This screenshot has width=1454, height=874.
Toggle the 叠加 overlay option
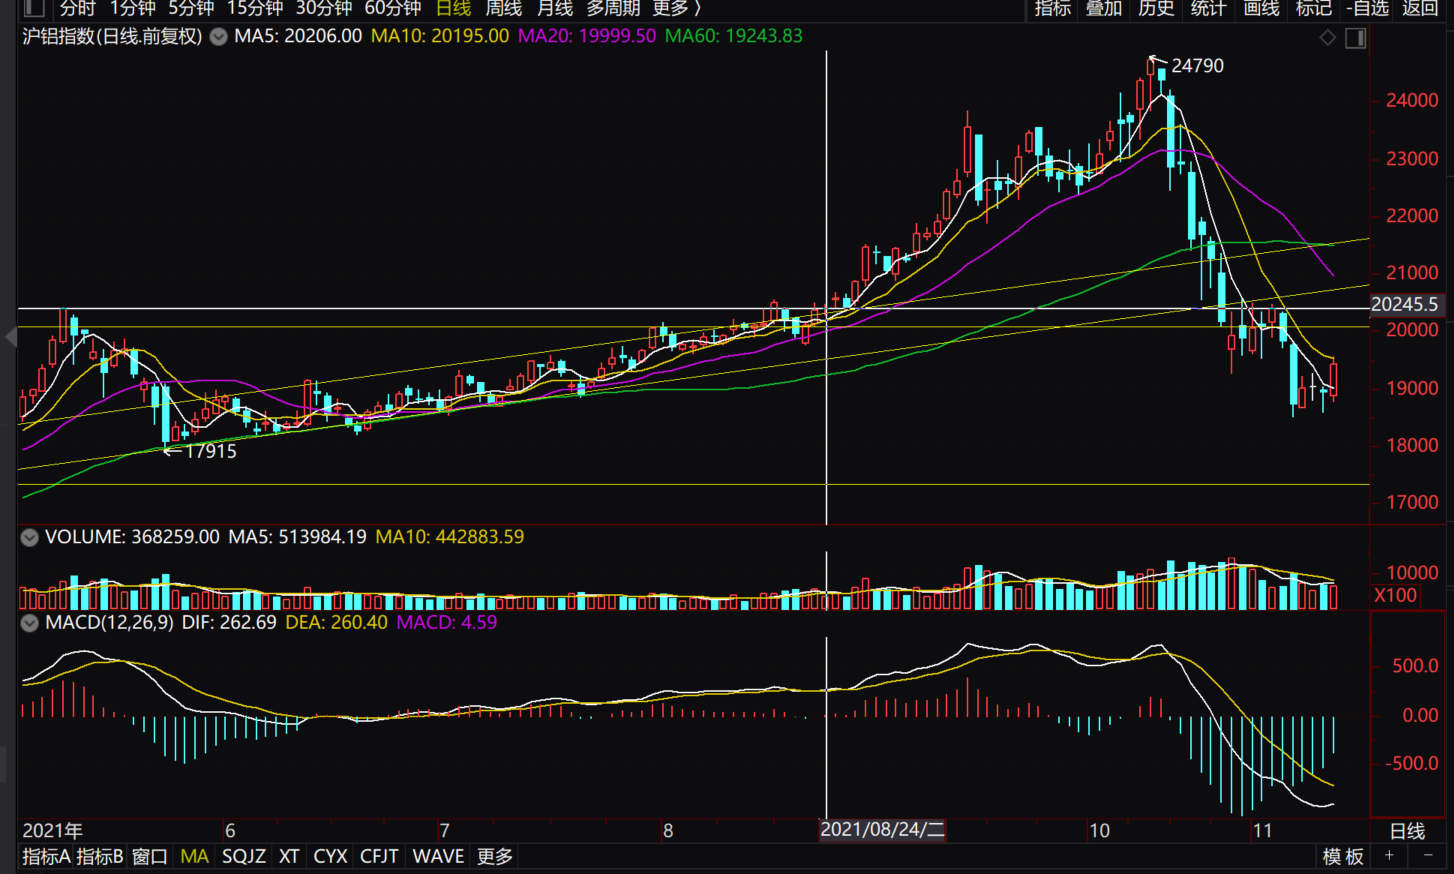pyautogui.click(x=1104, y=8)
